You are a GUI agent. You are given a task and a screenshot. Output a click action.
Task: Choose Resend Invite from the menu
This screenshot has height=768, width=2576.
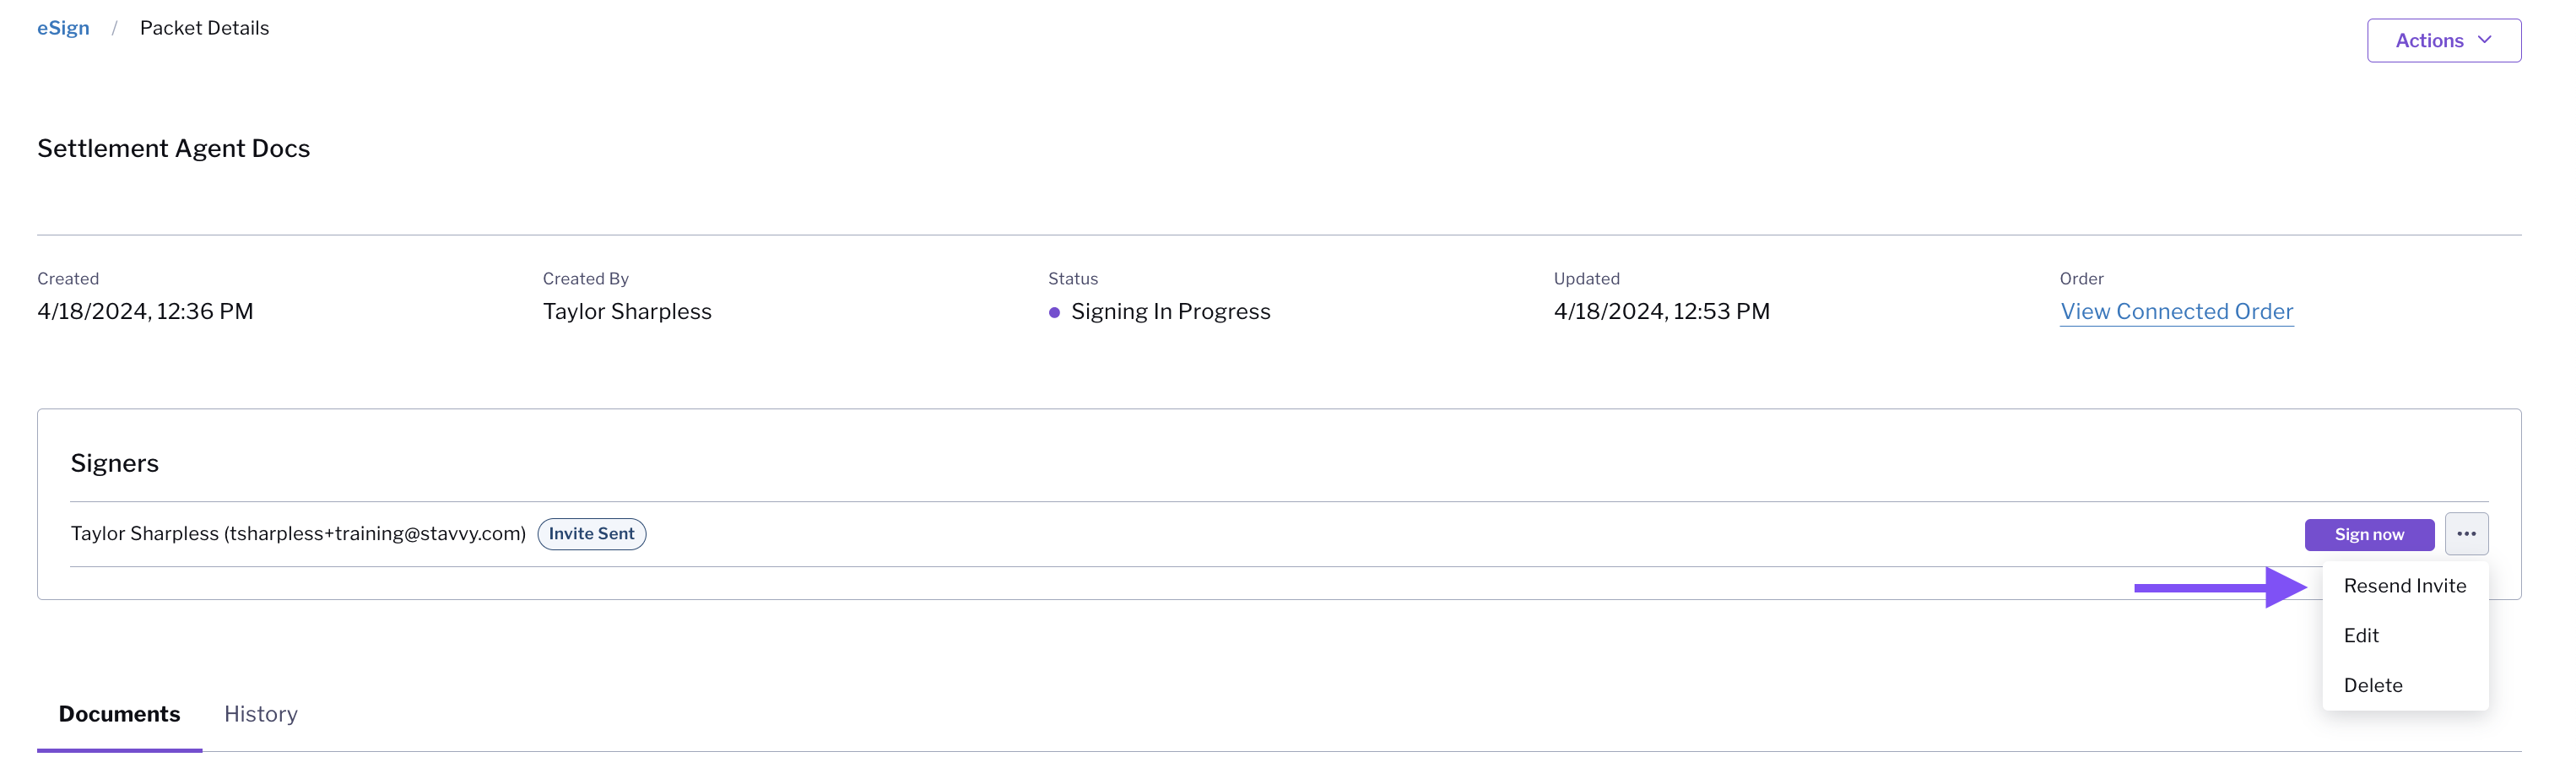(x=2404, y=586)
